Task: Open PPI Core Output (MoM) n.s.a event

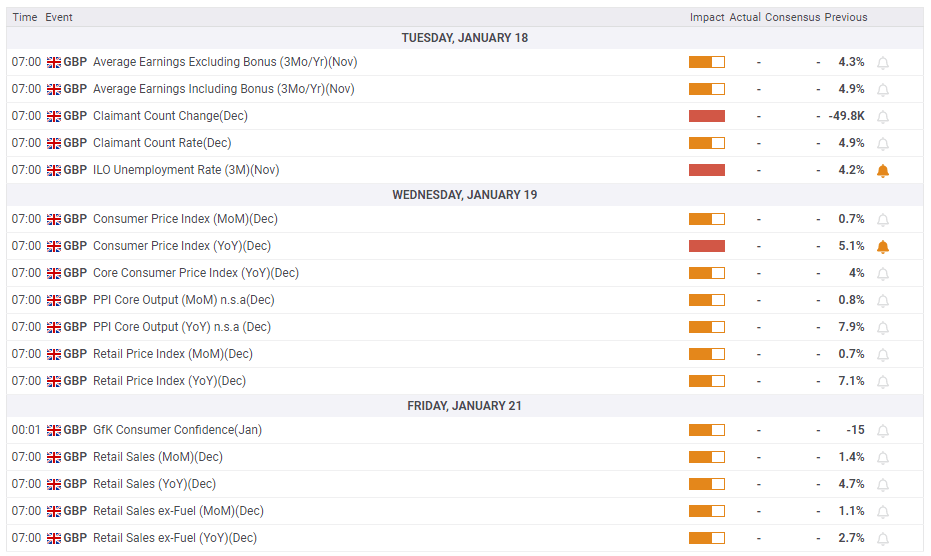Action: [x=183, y=300]
